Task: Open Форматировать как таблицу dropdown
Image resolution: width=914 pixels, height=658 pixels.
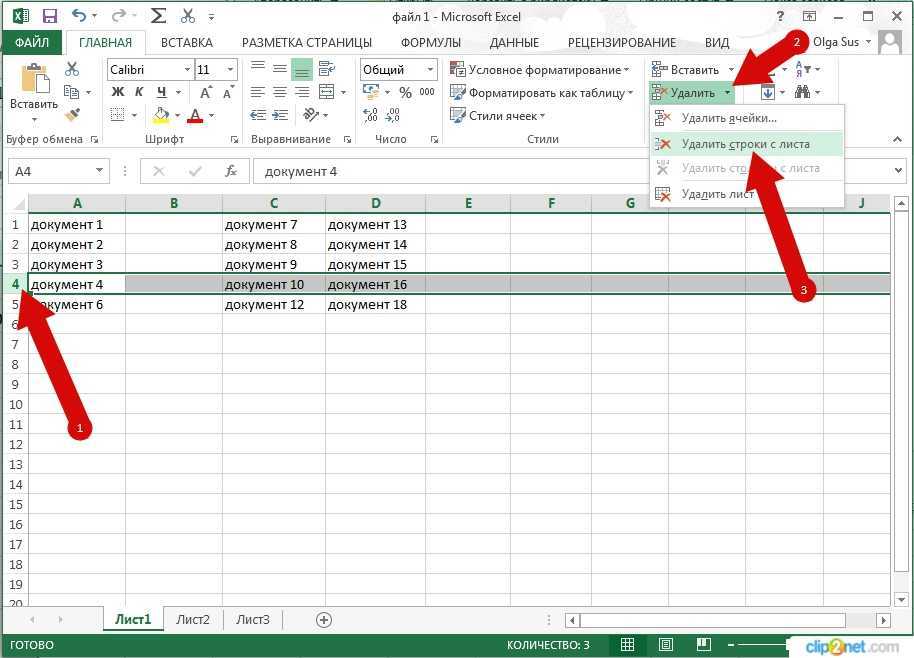Action: (x=542, y=93)
